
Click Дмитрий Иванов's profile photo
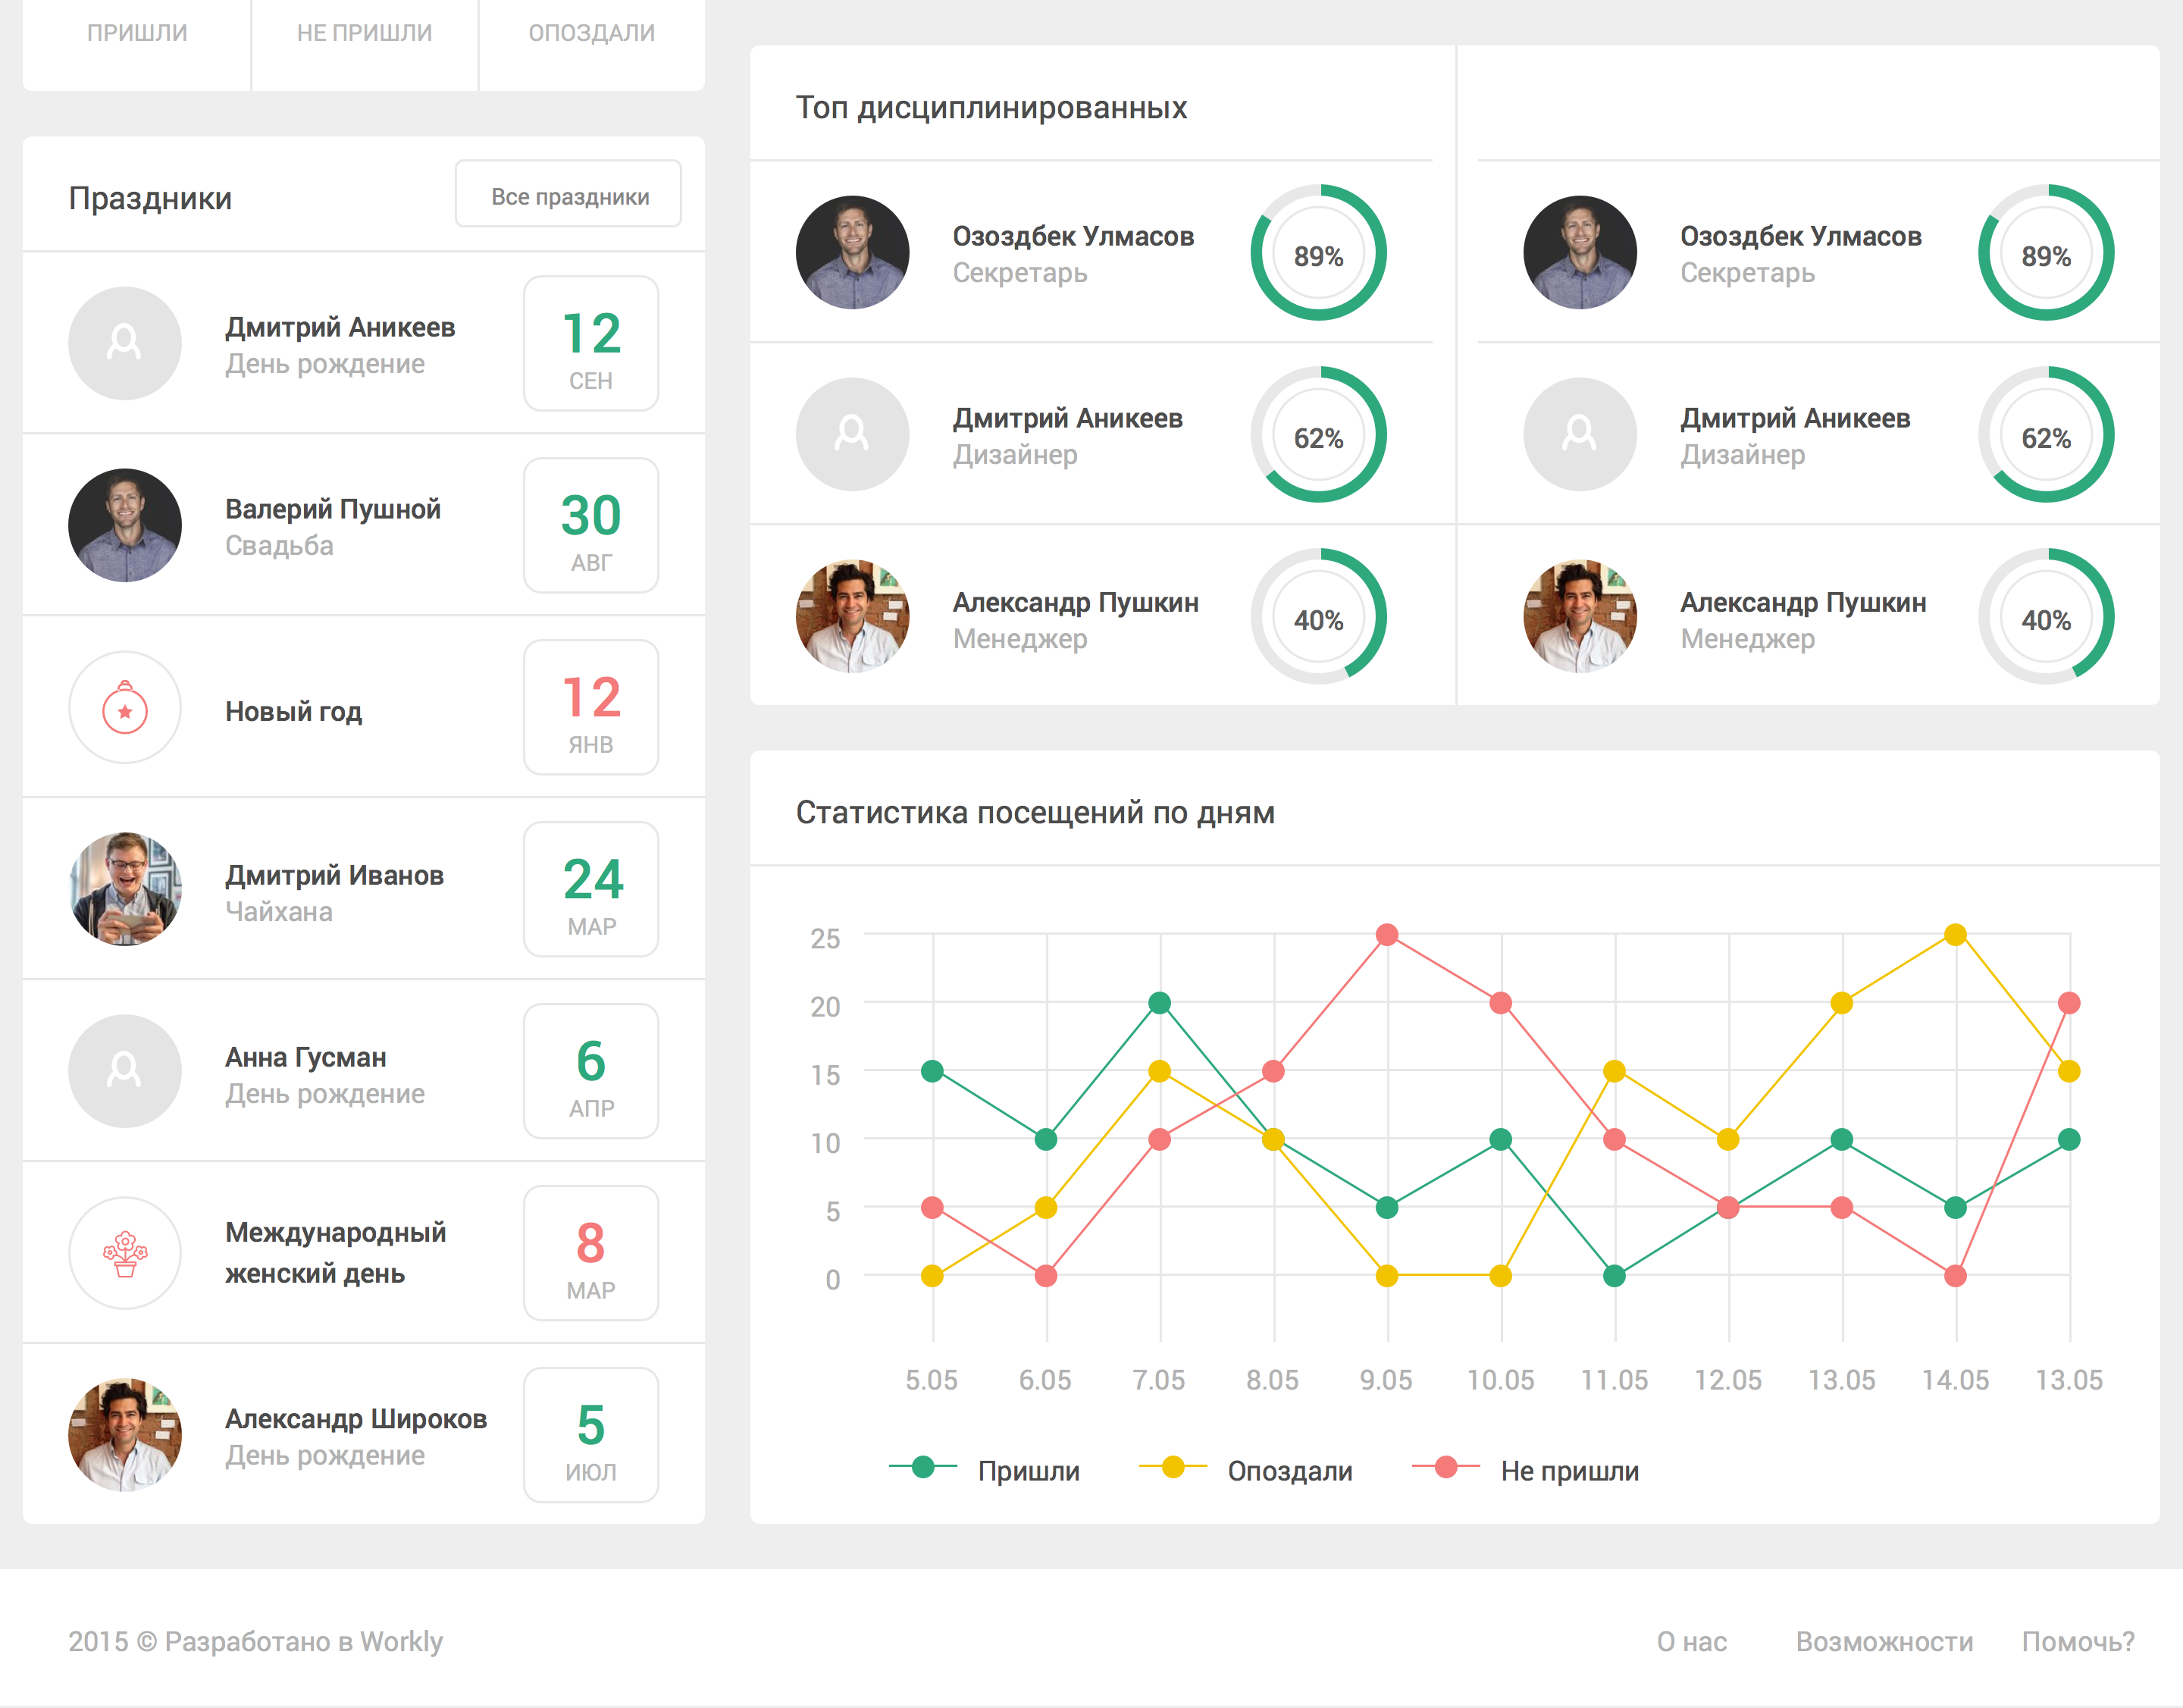coord(125,889)
